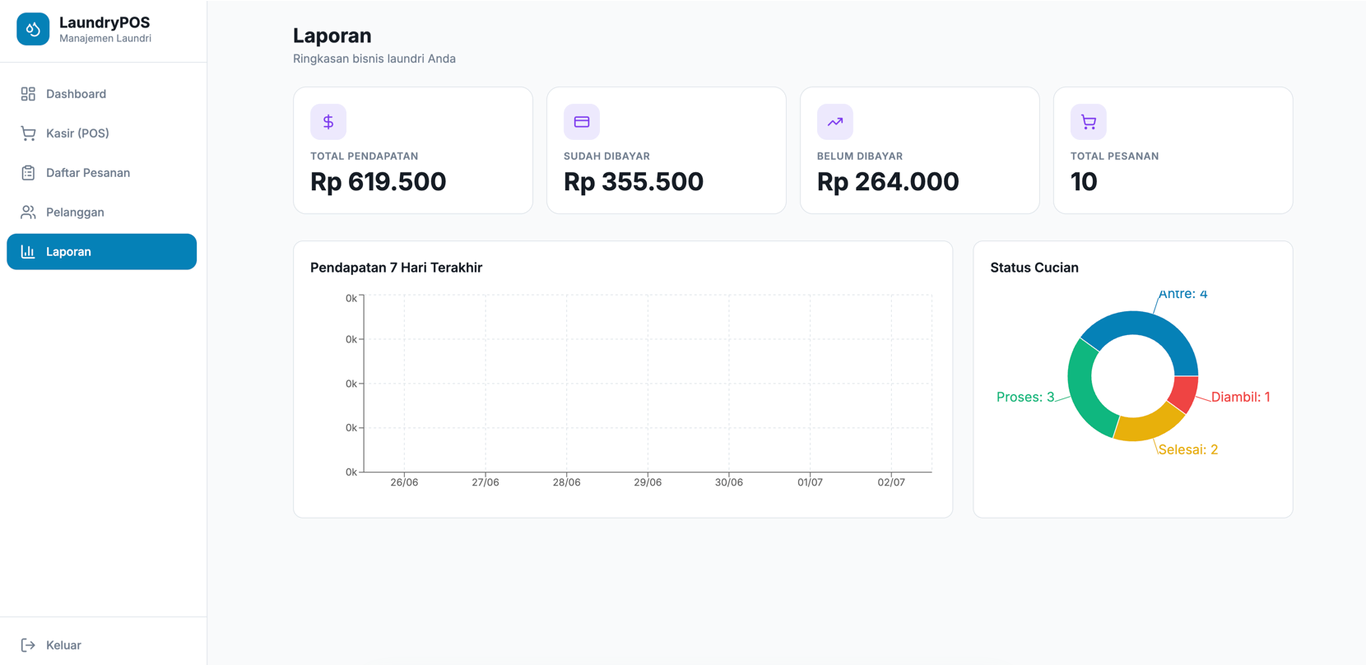The height and width of the screenshot is (665, 1366).
Task: Click the cart icon on Total Pesanan card
Action: click(1089, 122)
